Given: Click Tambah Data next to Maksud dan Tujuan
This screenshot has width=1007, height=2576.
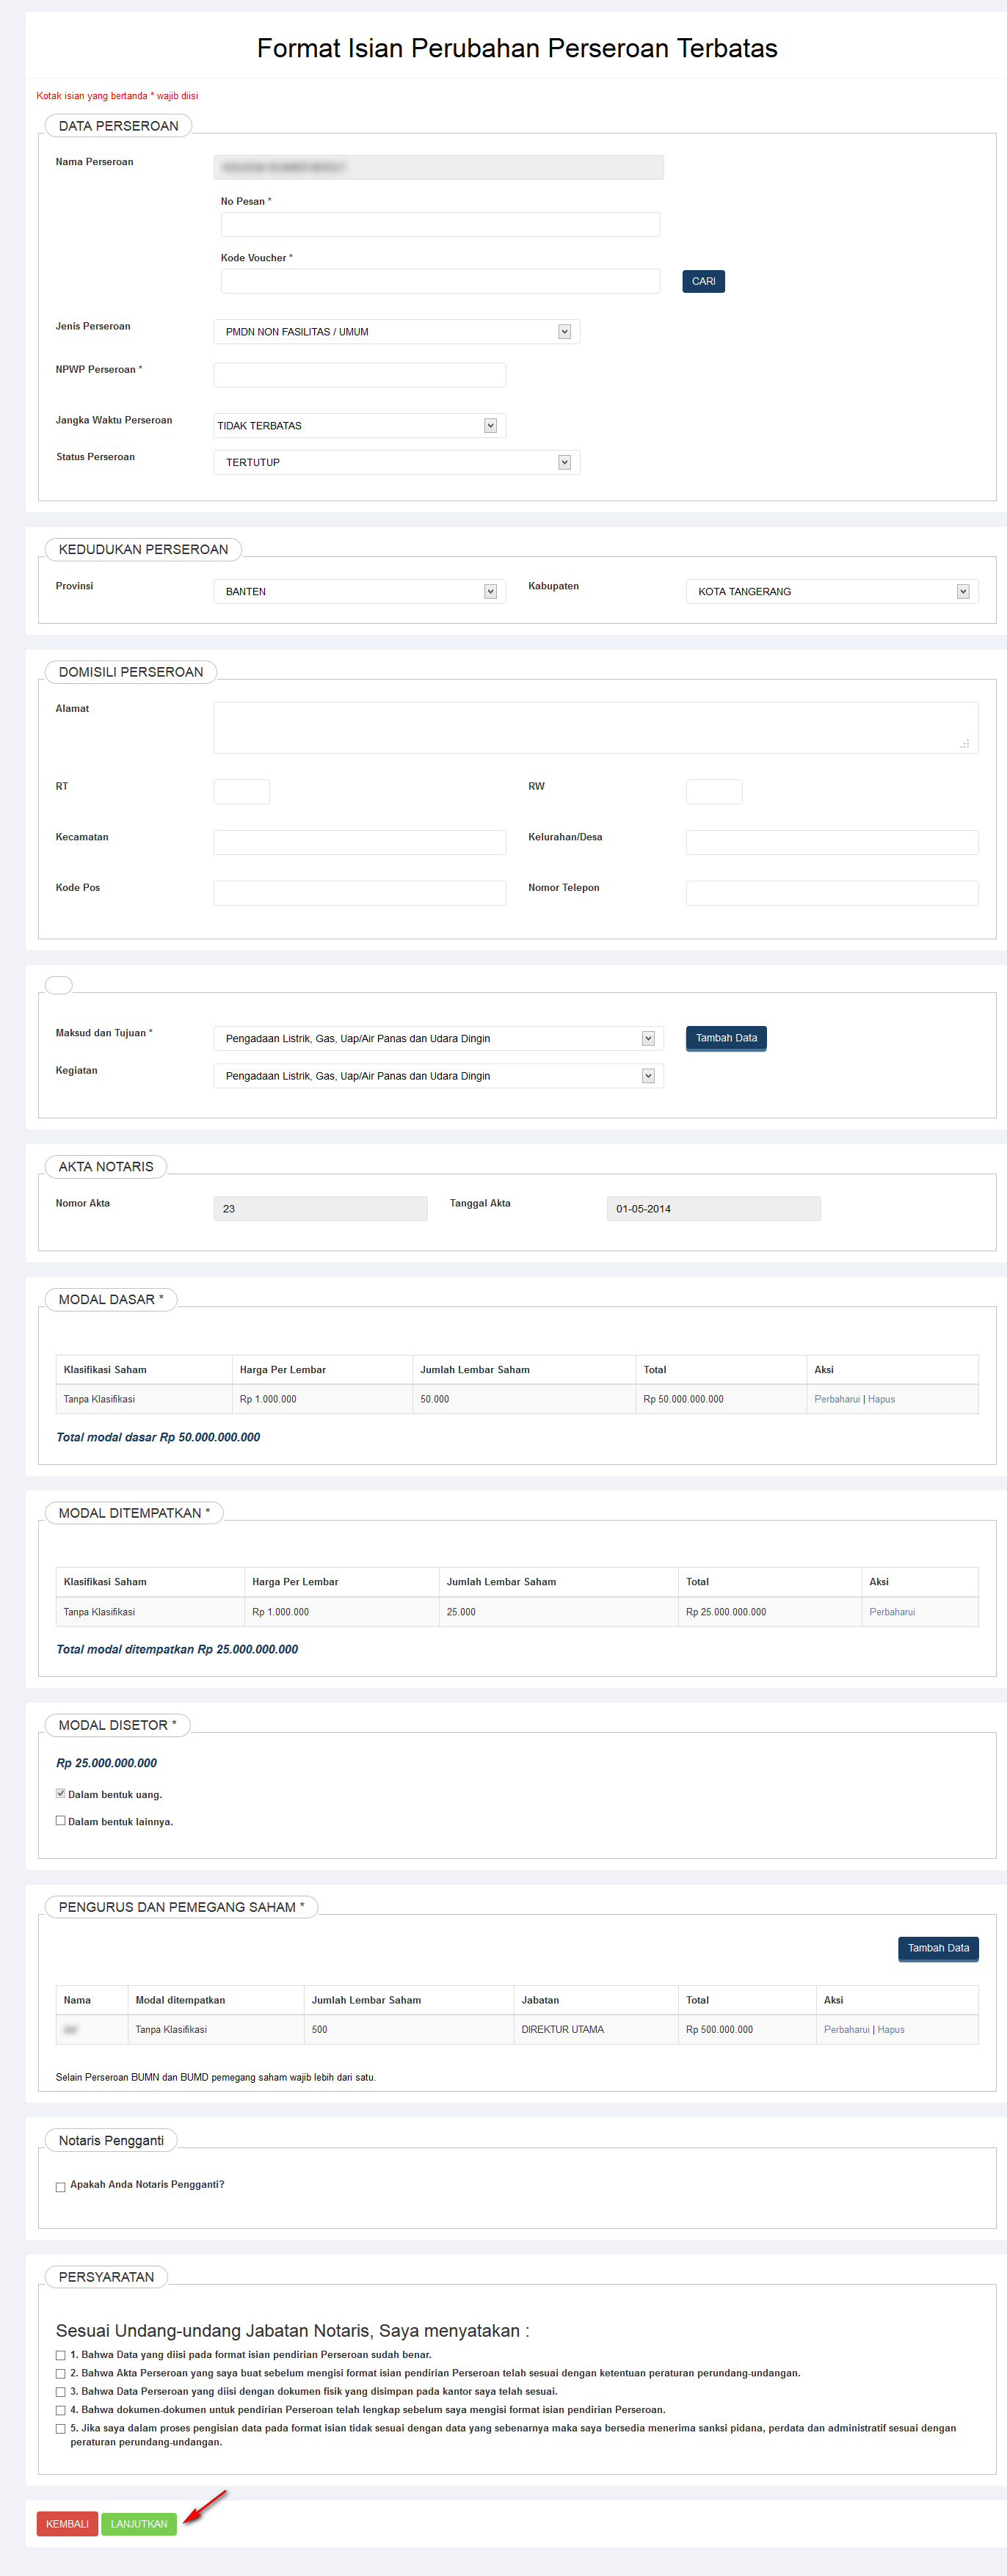Looking at the screenshot, I should tap(726, 1038).
